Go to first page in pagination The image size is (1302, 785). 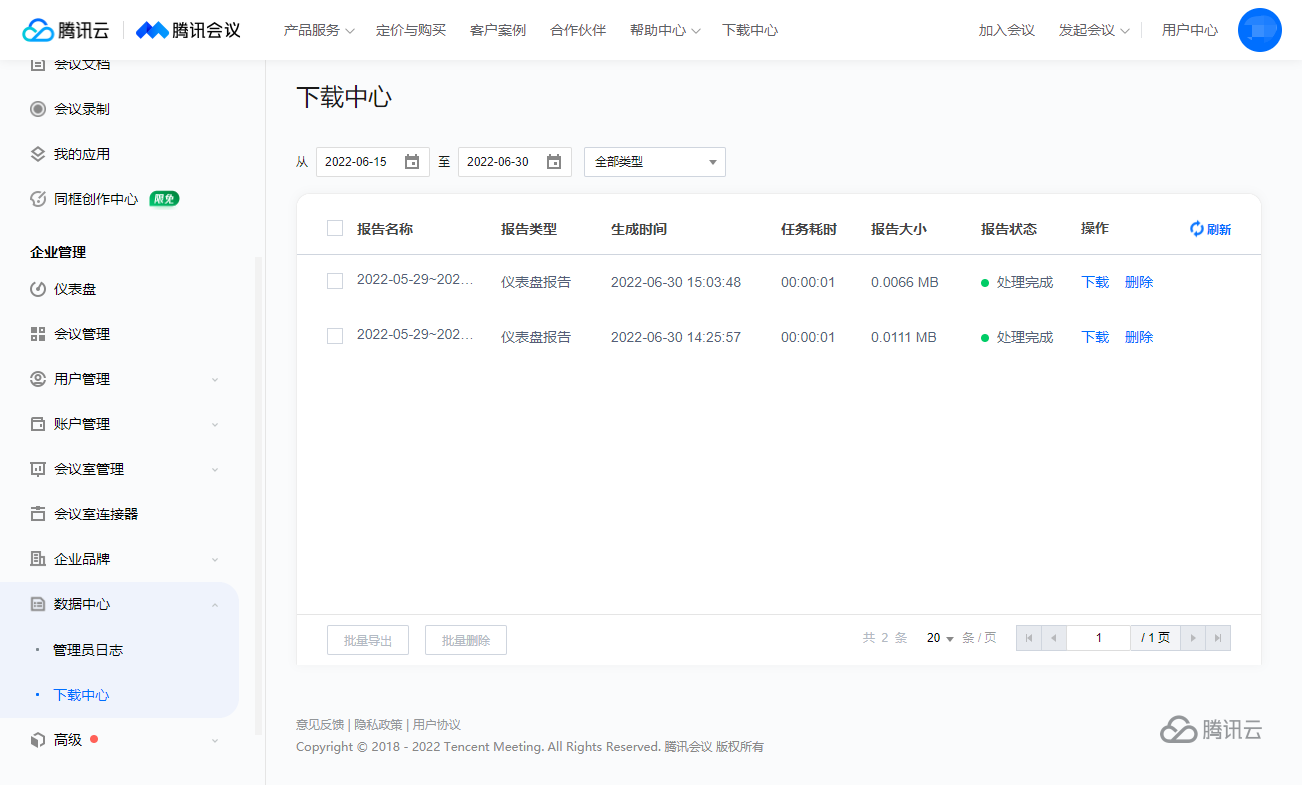coord(1029,638)
